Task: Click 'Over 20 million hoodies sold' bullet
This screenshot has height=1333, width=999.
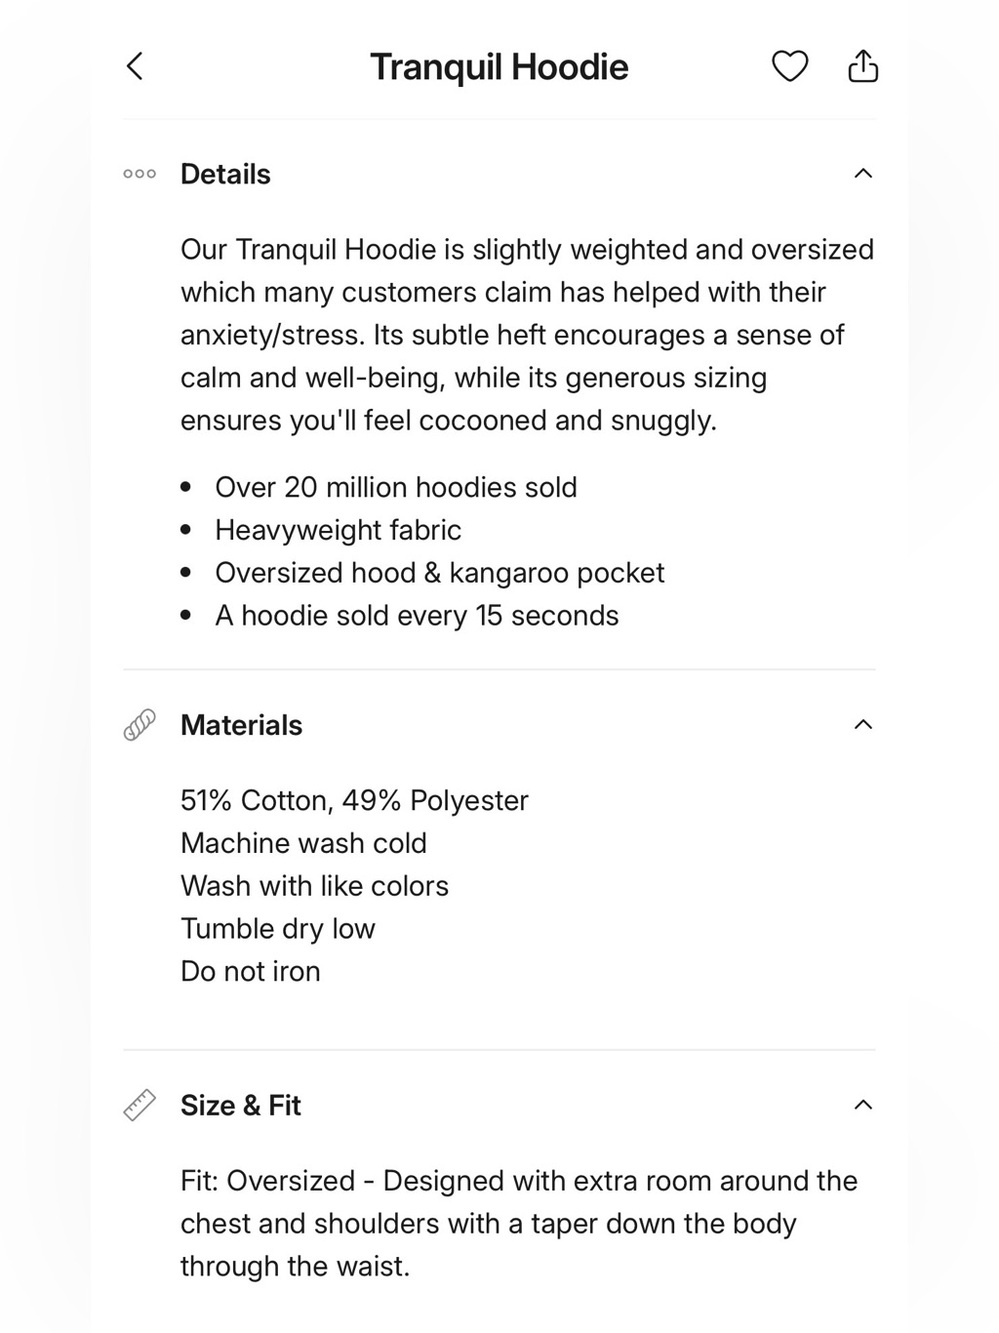Action: tap(396, 487)
